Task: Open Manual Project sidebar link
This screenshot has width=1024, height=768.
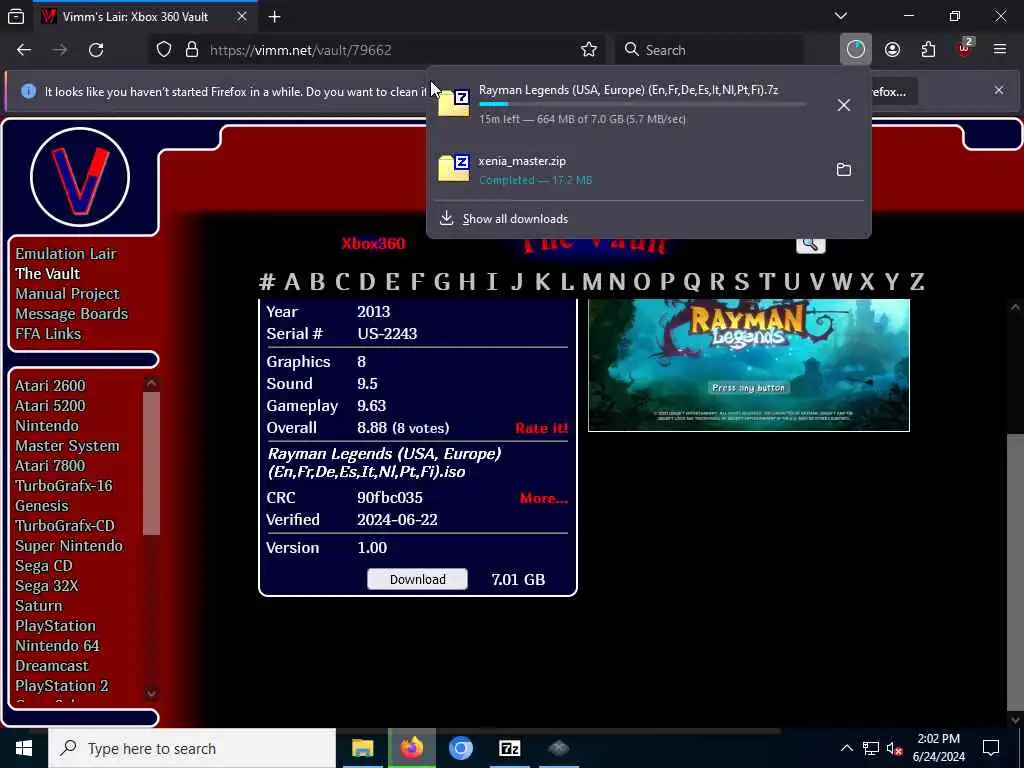Action: tap(67, 294)
